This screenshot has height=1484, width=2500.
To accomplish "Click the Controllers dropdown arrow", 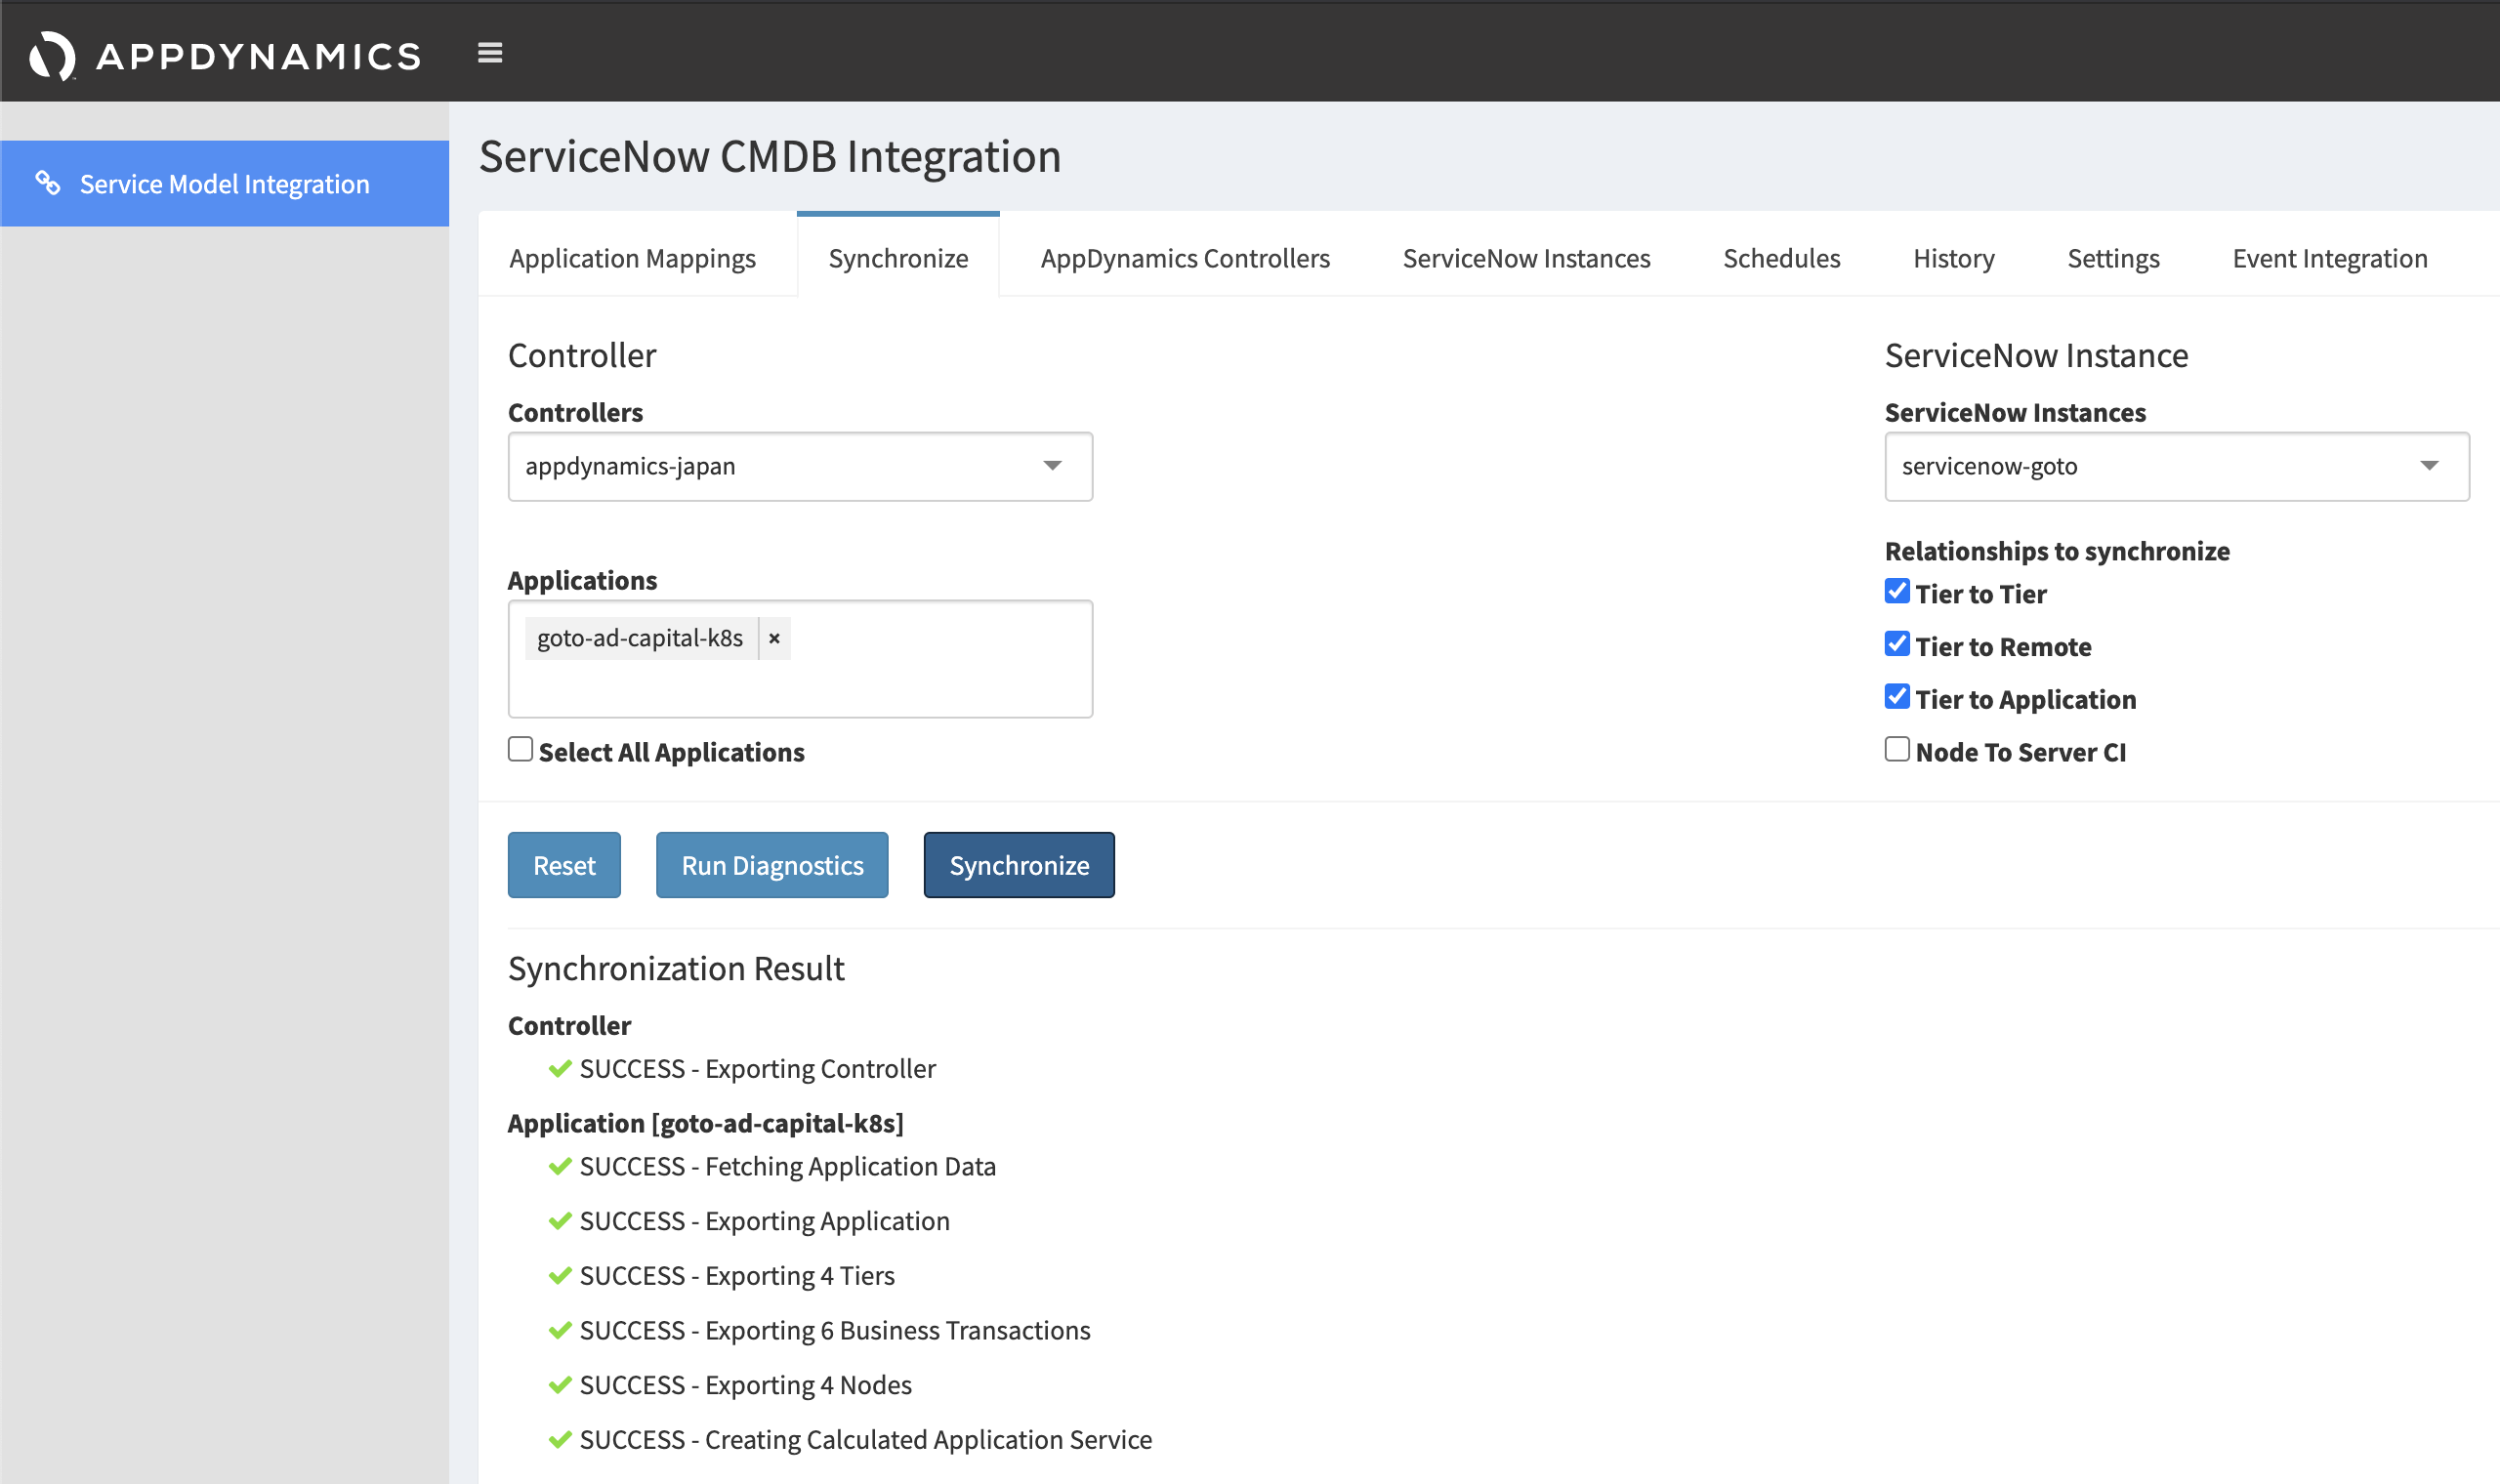I will (x=1052, y=466).
